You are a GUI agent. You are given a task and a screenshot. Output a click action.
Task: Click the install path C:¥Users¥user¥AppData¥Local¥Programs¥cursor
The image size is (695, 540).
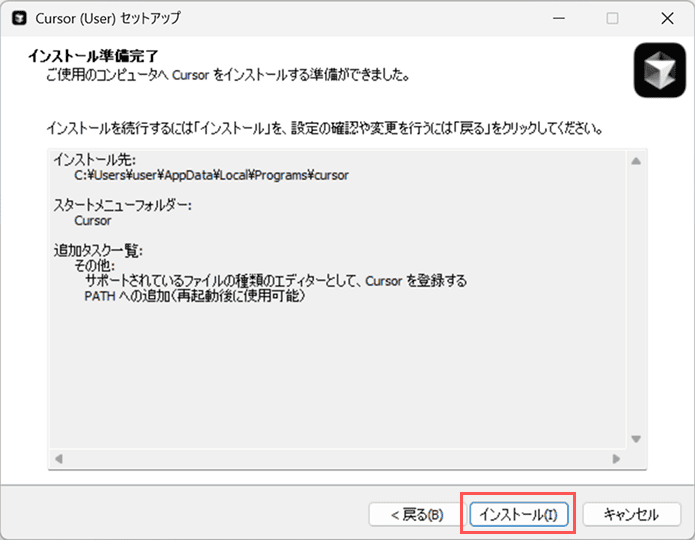click(211, 175)
